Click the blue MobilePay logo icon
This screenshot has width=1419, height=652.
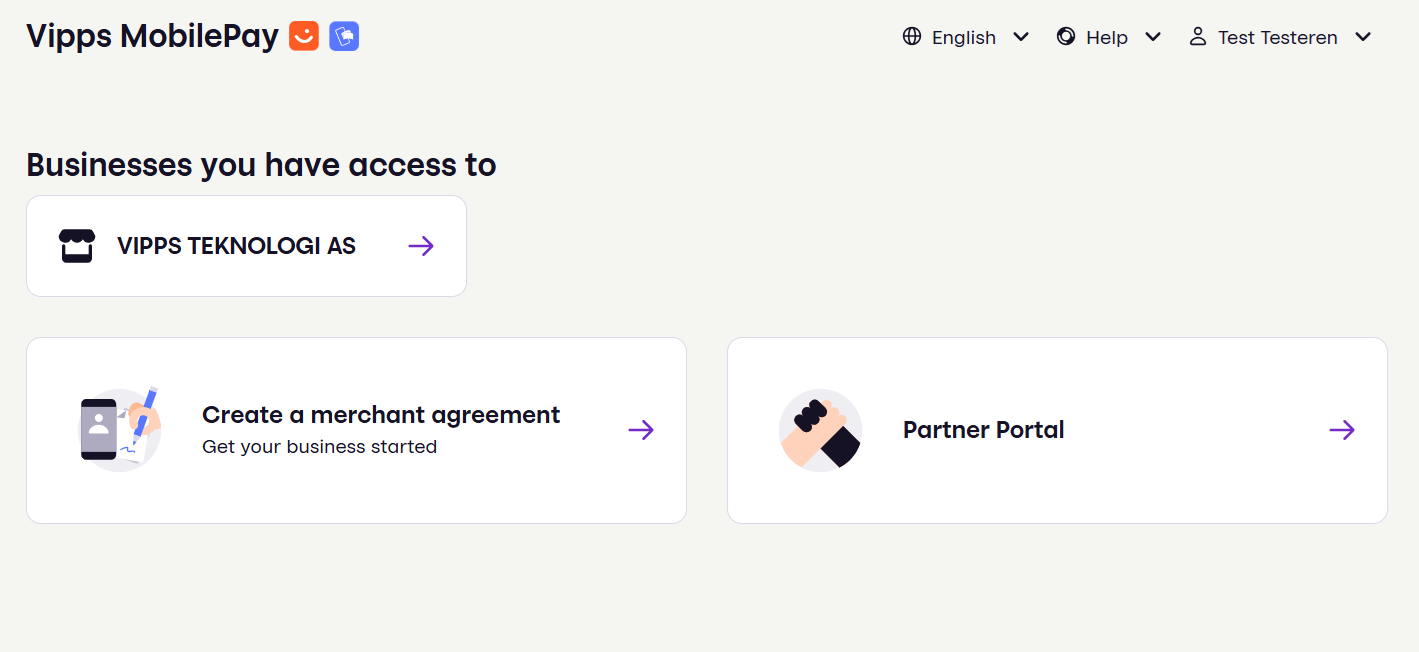(x=344, y=37)
